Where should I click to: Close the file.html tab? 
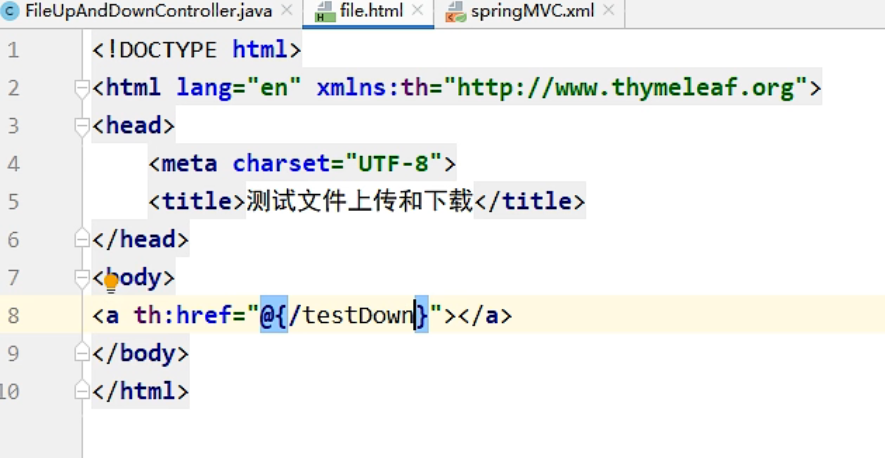[x=418, y=11]
